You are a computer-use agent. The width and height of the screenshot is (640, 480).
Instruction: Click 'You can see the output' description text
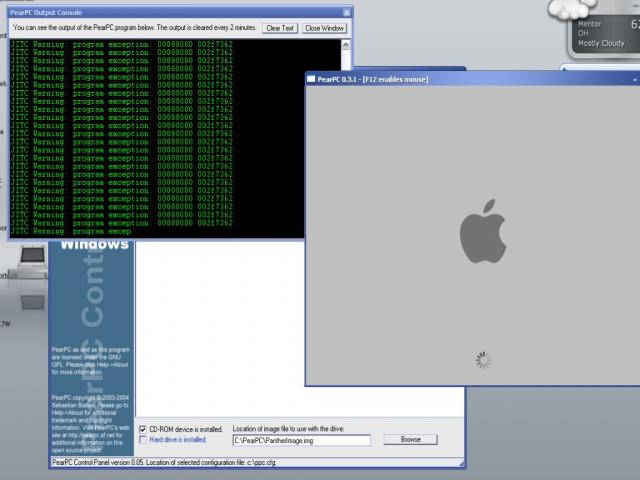click(134, 28)
